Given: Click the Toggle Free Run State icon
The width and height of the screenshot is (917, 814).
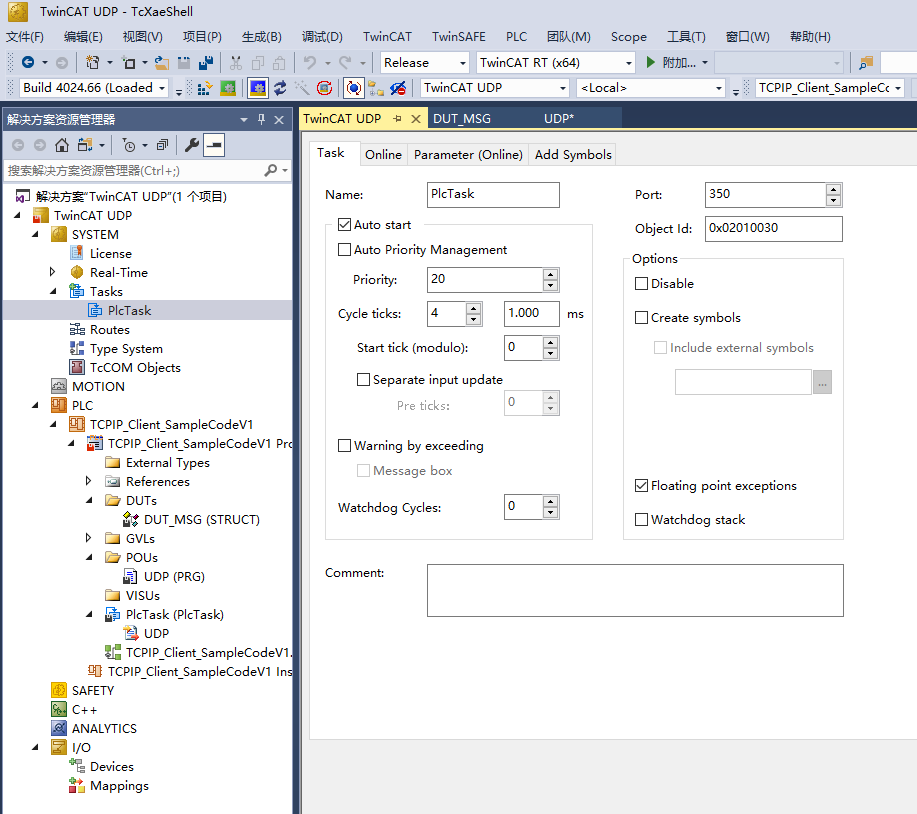Looking at the screenshot, I should (324, 88).
